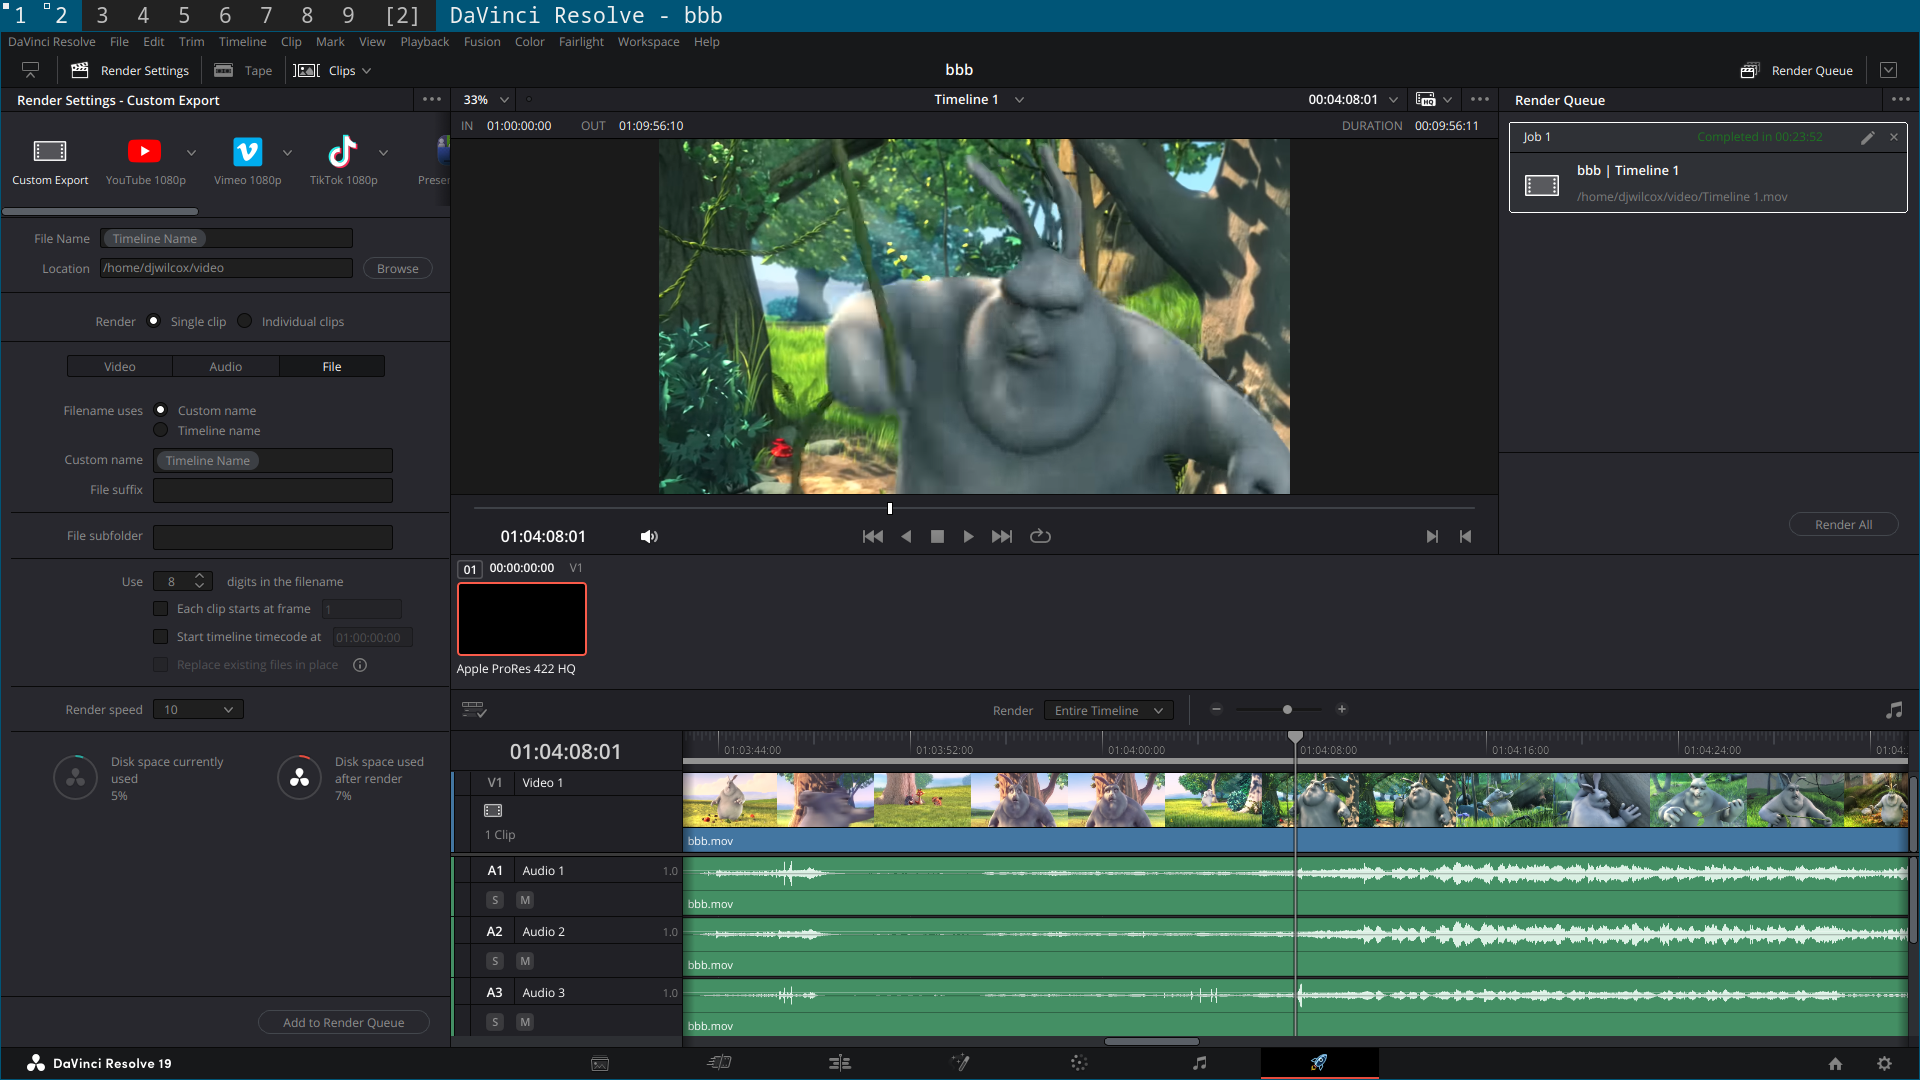
Task: Enable Each clip starts at frame
Action: pyautogui.click(x=160, y=609)
